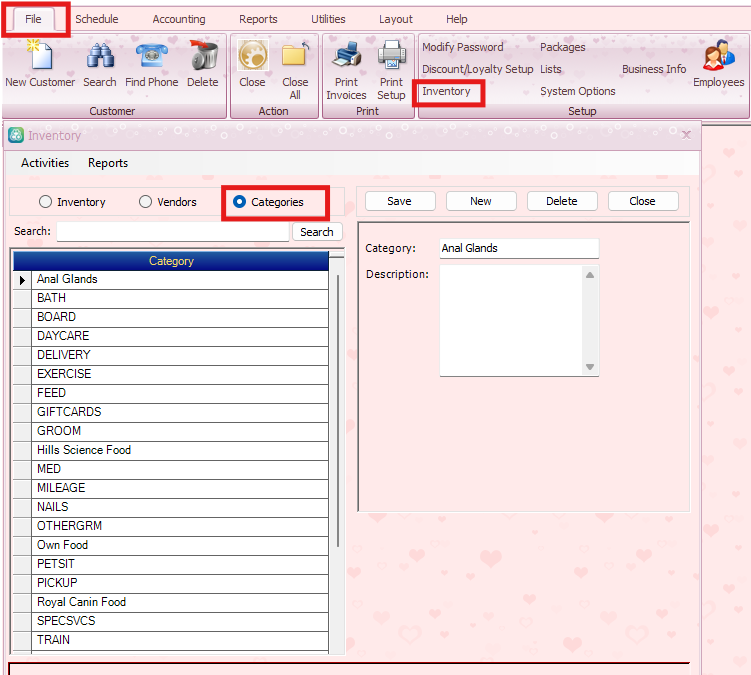Open the Activities menu
This screenshot has width=751, height=675.
(x=45, y=163)
